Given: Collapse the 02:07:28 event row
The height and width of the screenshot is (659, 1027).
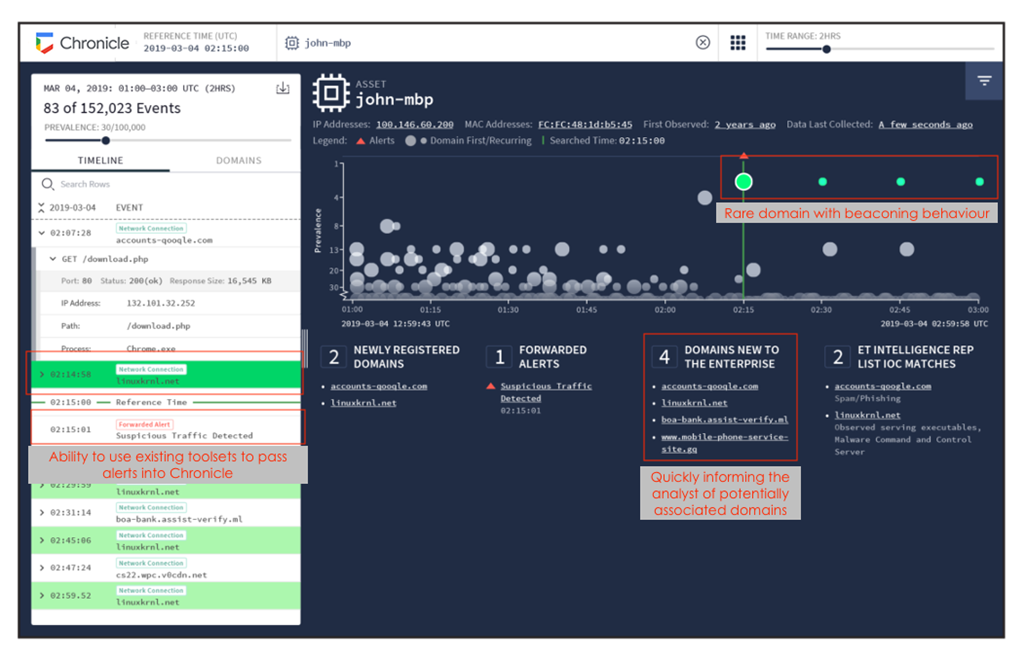Looking at the screenshot, I should [x=41, y=233].
